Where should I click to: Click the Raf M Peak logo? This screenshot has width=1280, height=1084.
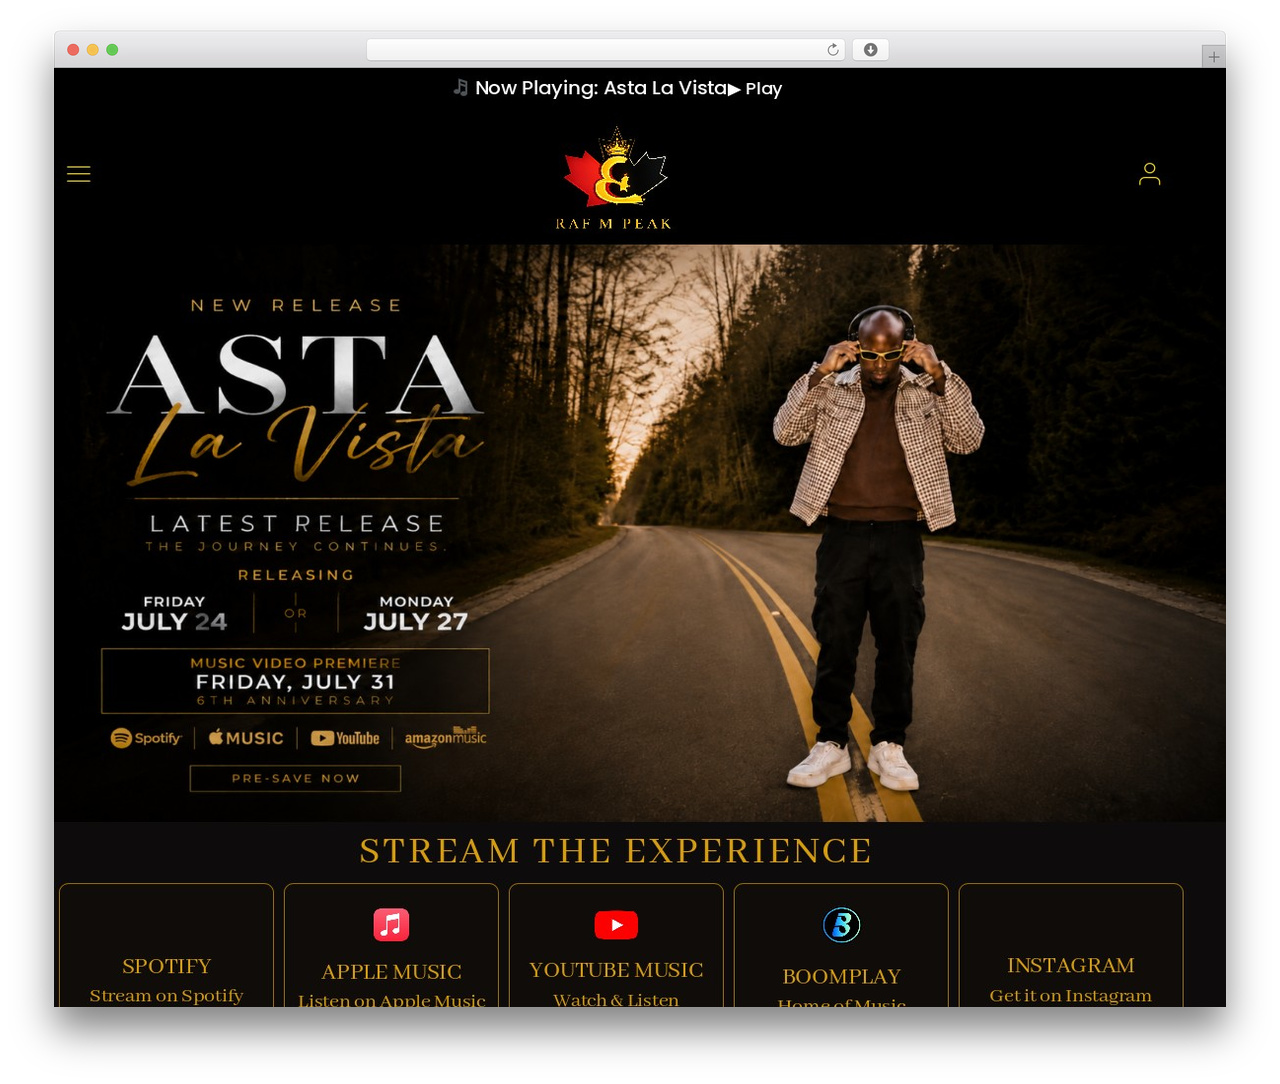click(614, 179)
